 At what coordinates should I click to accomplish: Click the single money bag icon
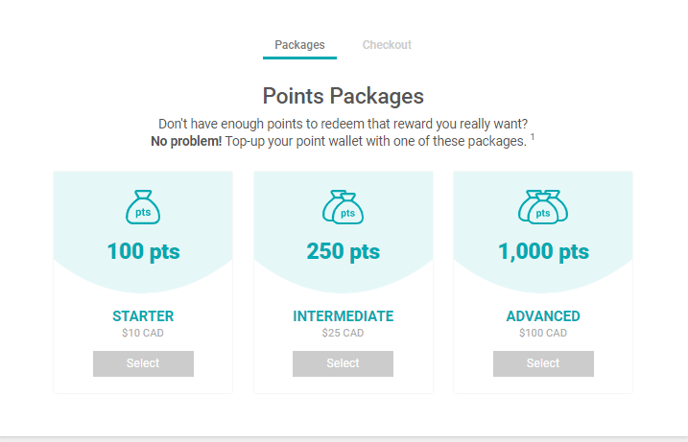pyautogui.click(x=143, y=208)
